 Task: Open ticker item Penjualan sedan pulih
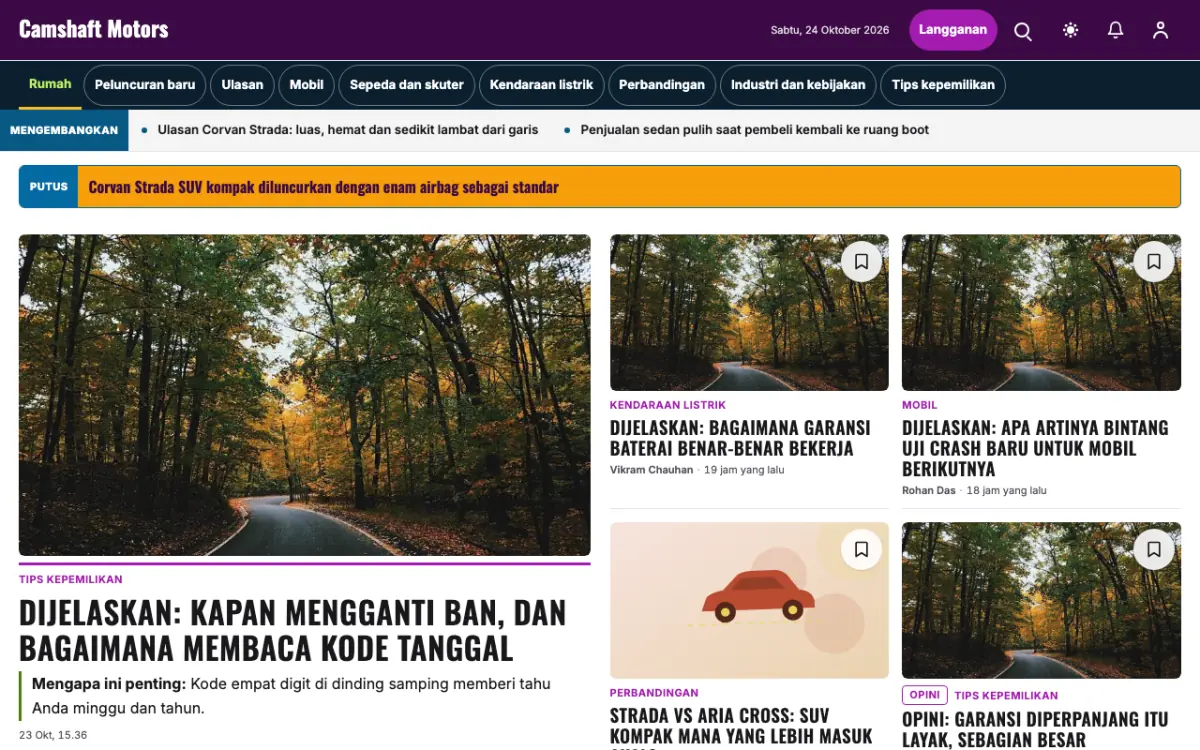[x=755, y=130]
